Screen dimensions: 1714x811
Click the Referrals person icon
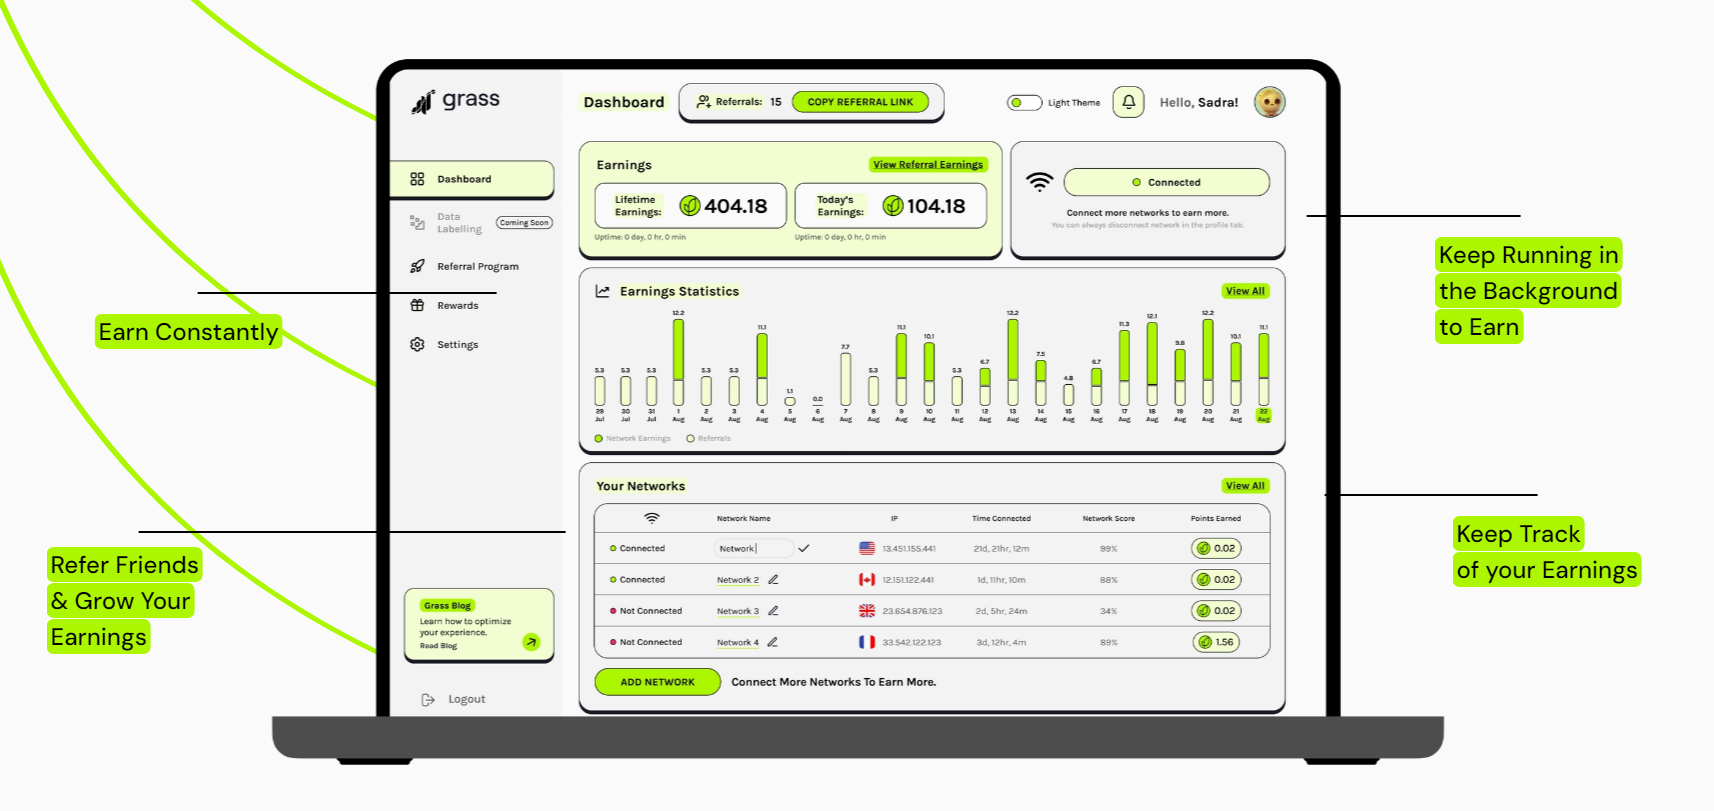pyautogui.click(x=703, y=102)
